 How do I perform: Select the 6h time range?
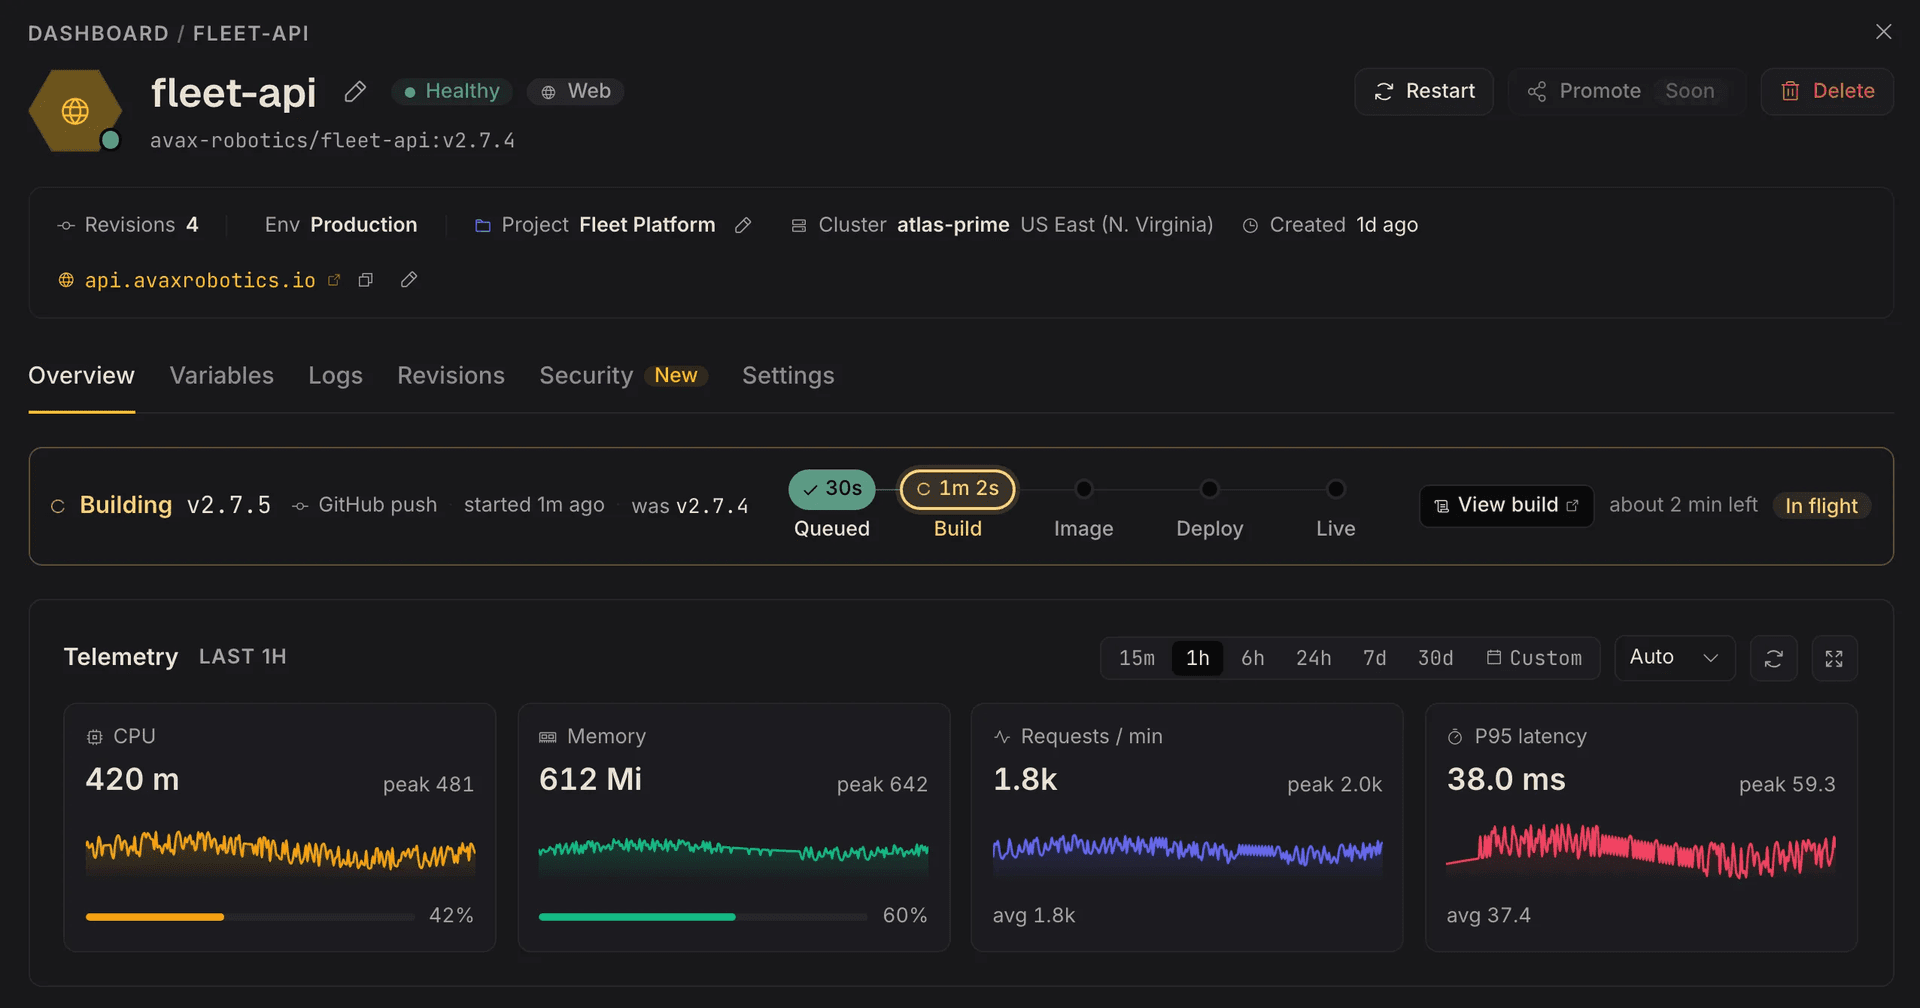[1253, 658]
